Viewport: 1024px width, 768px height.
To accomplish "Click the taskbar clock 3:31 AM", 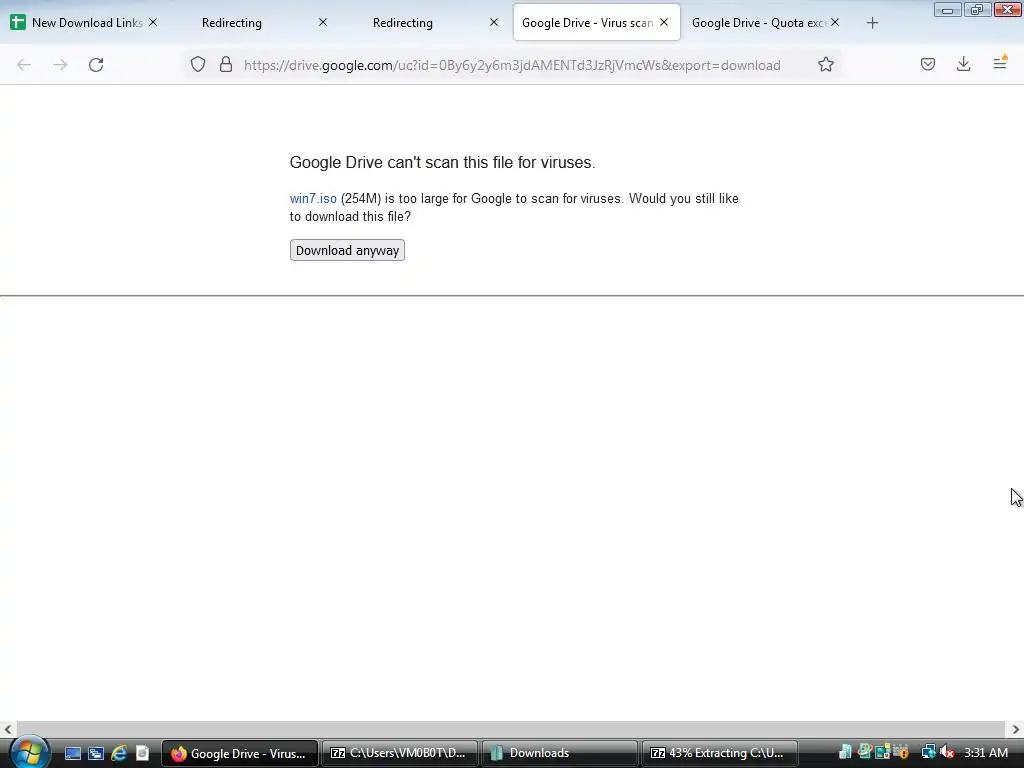I will tap(986, 753).
